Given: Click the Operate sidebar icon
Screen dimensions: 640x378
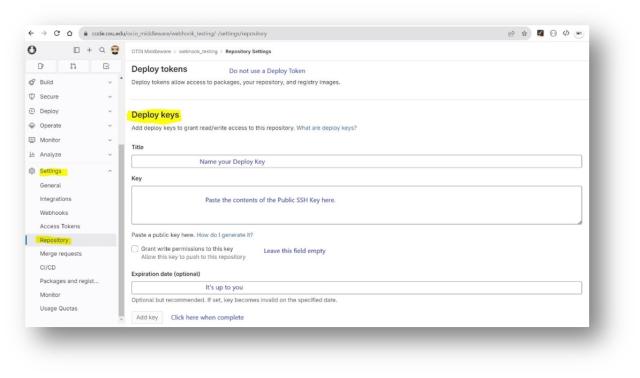Looking at the screenshot, I should [x=32, y=125].
